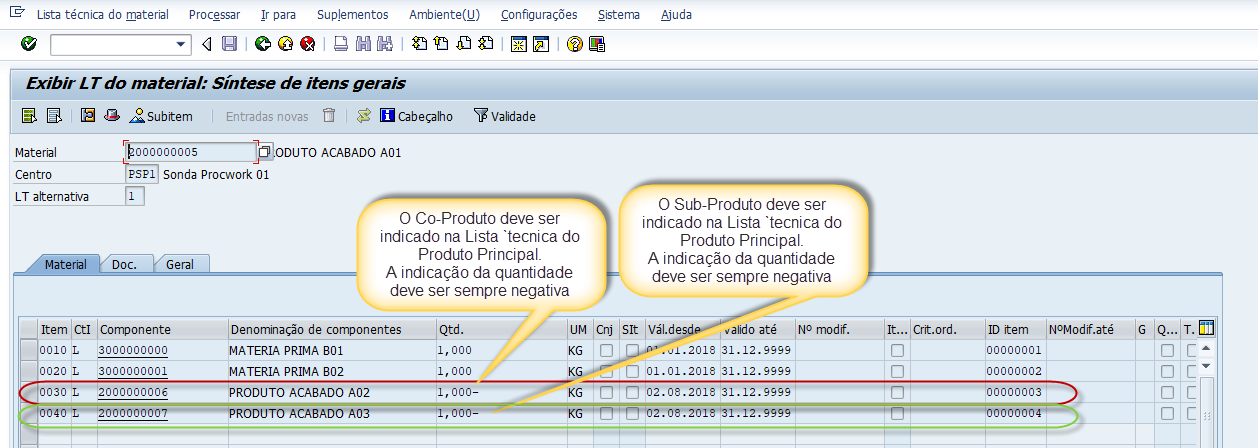Screen dimensions: 1258x448
Task: Click the green checkmark Enter icon
Action: point(28,44)
